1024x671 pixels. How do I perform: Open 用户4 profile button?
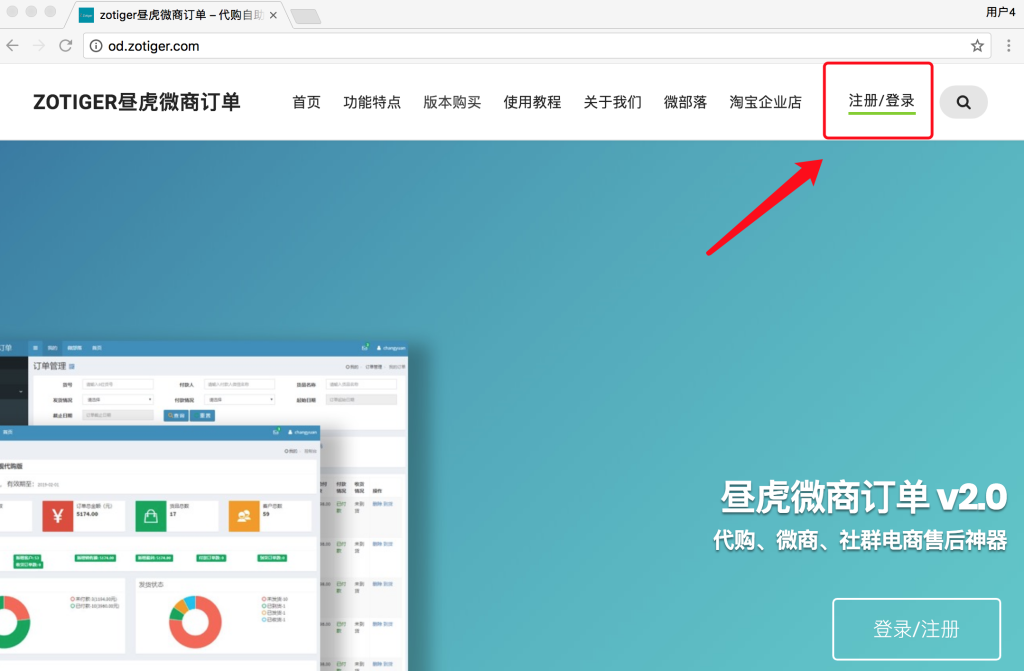[1000, 12]
